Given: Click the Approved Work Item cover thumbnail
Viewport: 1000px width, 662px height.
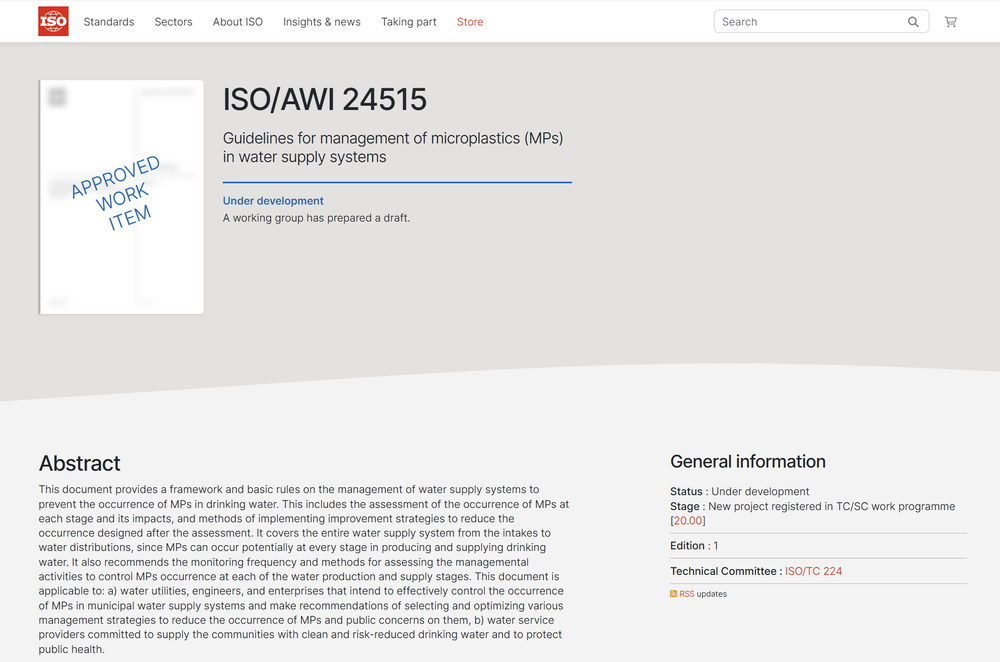Looking at the screenshot, I should point(121,197).
